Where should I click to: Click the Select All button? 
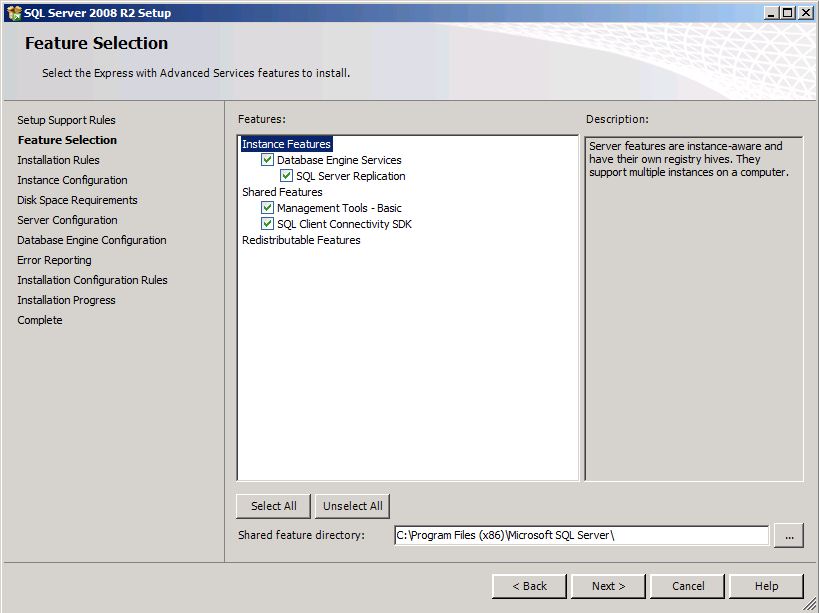272,505
